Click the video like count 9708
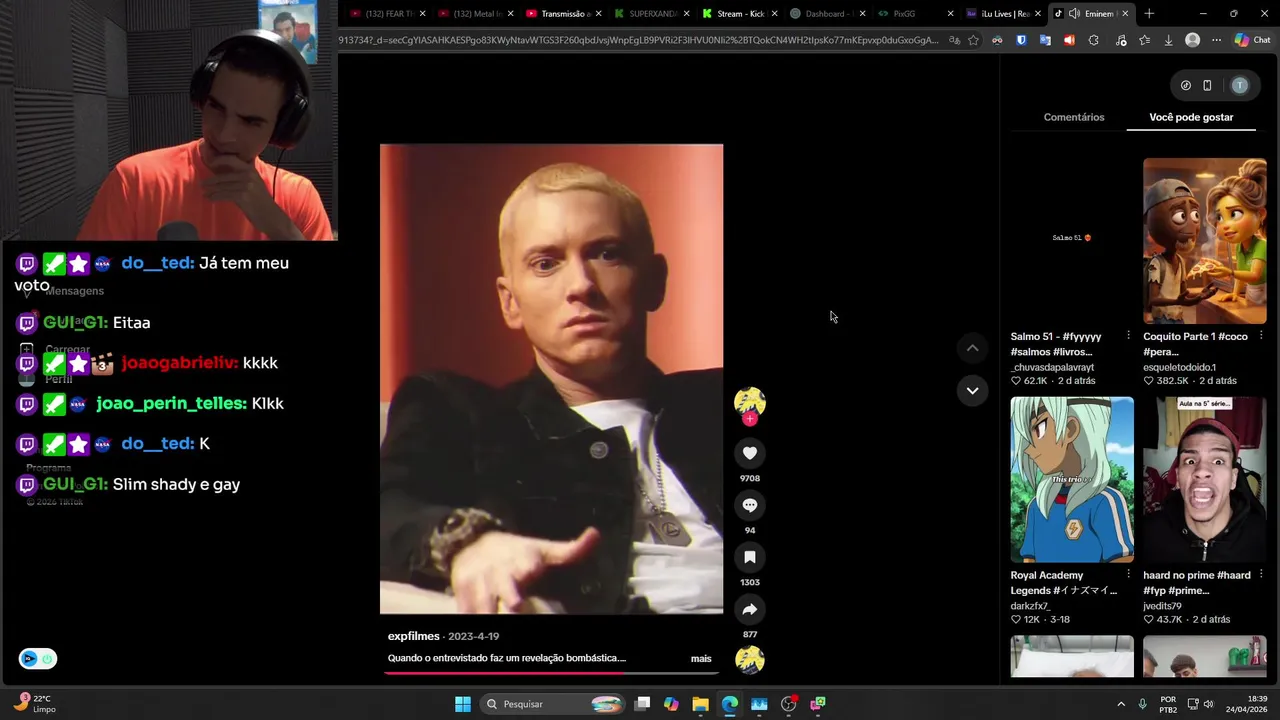The width and height of the screenshot is (1280, 720). [x=750, y=478]
